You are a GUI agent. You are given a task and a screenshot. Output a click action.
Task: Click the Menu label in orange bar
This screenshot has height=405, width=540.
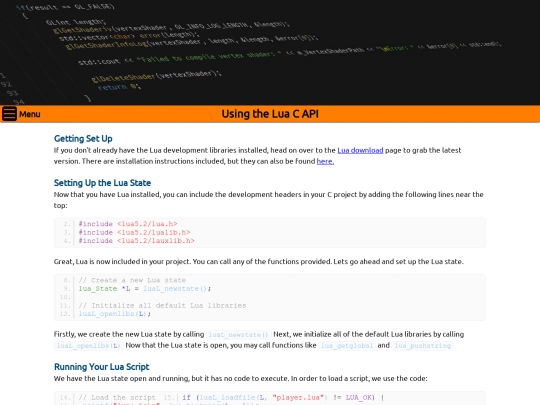click(x=30, y=114)
